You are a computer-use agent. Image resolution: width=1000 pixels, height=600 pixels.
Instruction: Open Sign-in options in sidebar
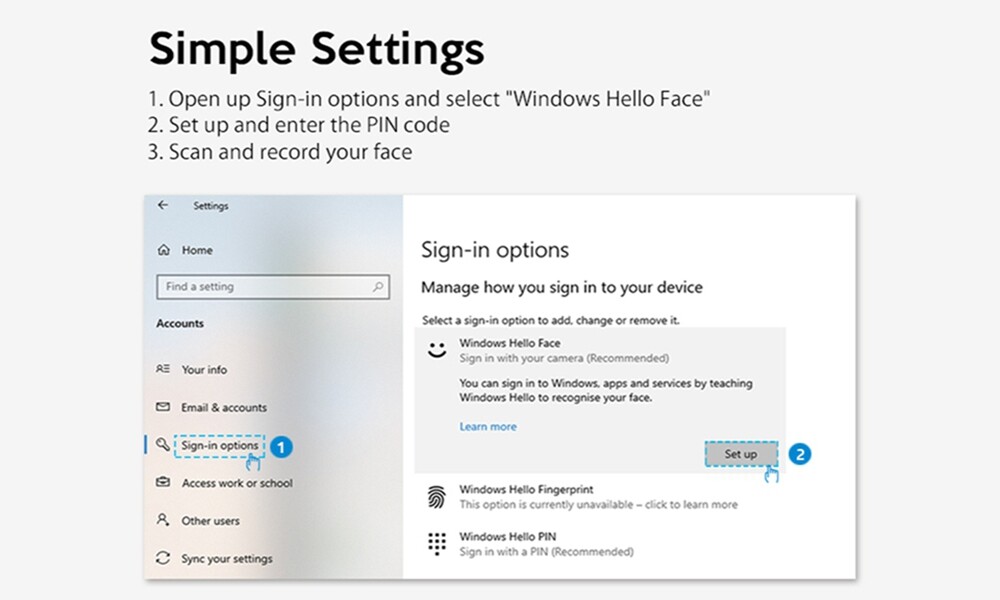tap(220, 446)
